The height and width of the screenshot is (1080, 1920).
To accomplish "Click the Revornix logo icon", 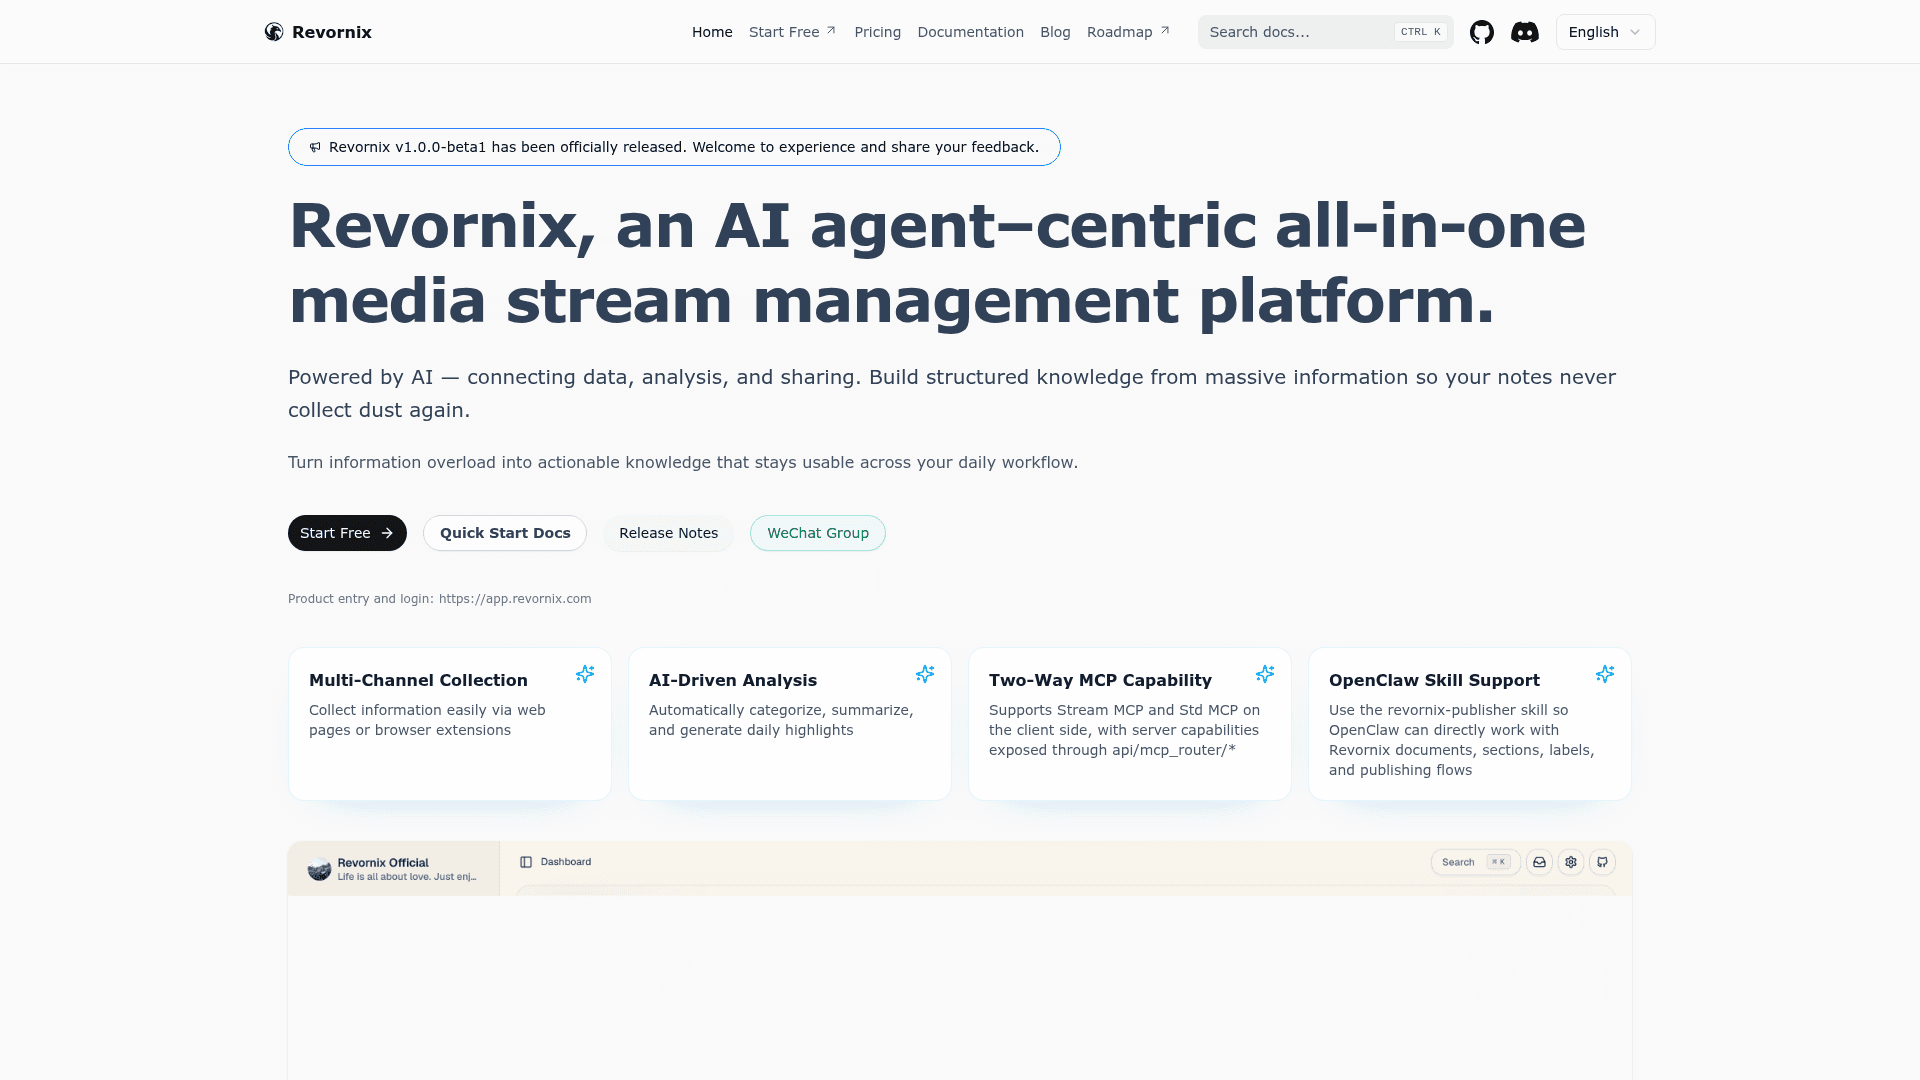I will pyautogui.click(x=274, y=32).
